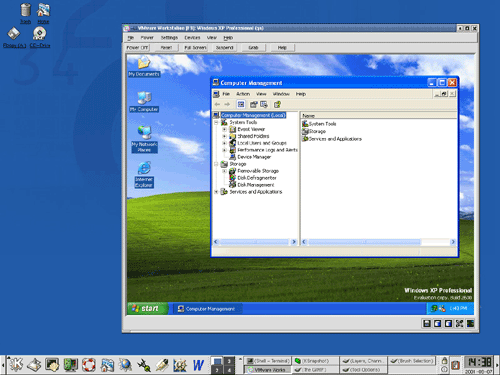The image size is (500, 375).
Task: Open the Devices menu in VMware Workstation
Action: 192,38
